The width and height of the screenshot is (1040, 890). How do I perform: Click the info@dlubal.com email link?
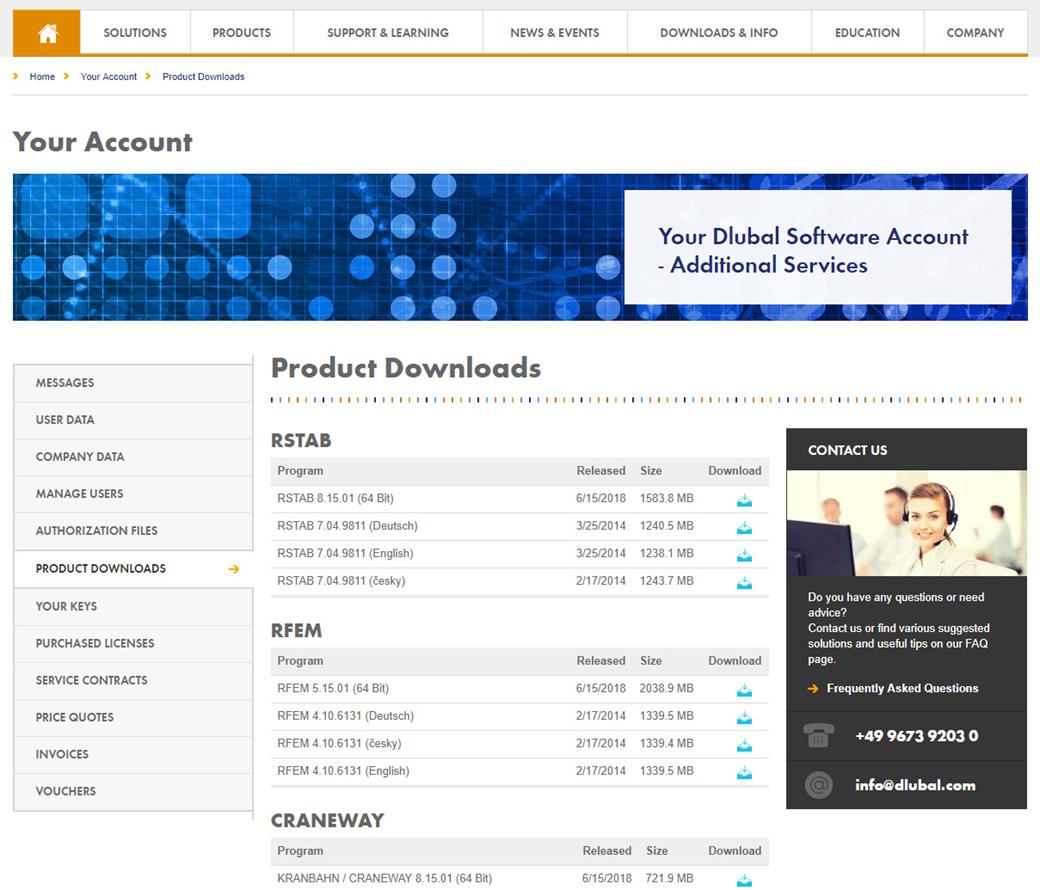[915, 785]
